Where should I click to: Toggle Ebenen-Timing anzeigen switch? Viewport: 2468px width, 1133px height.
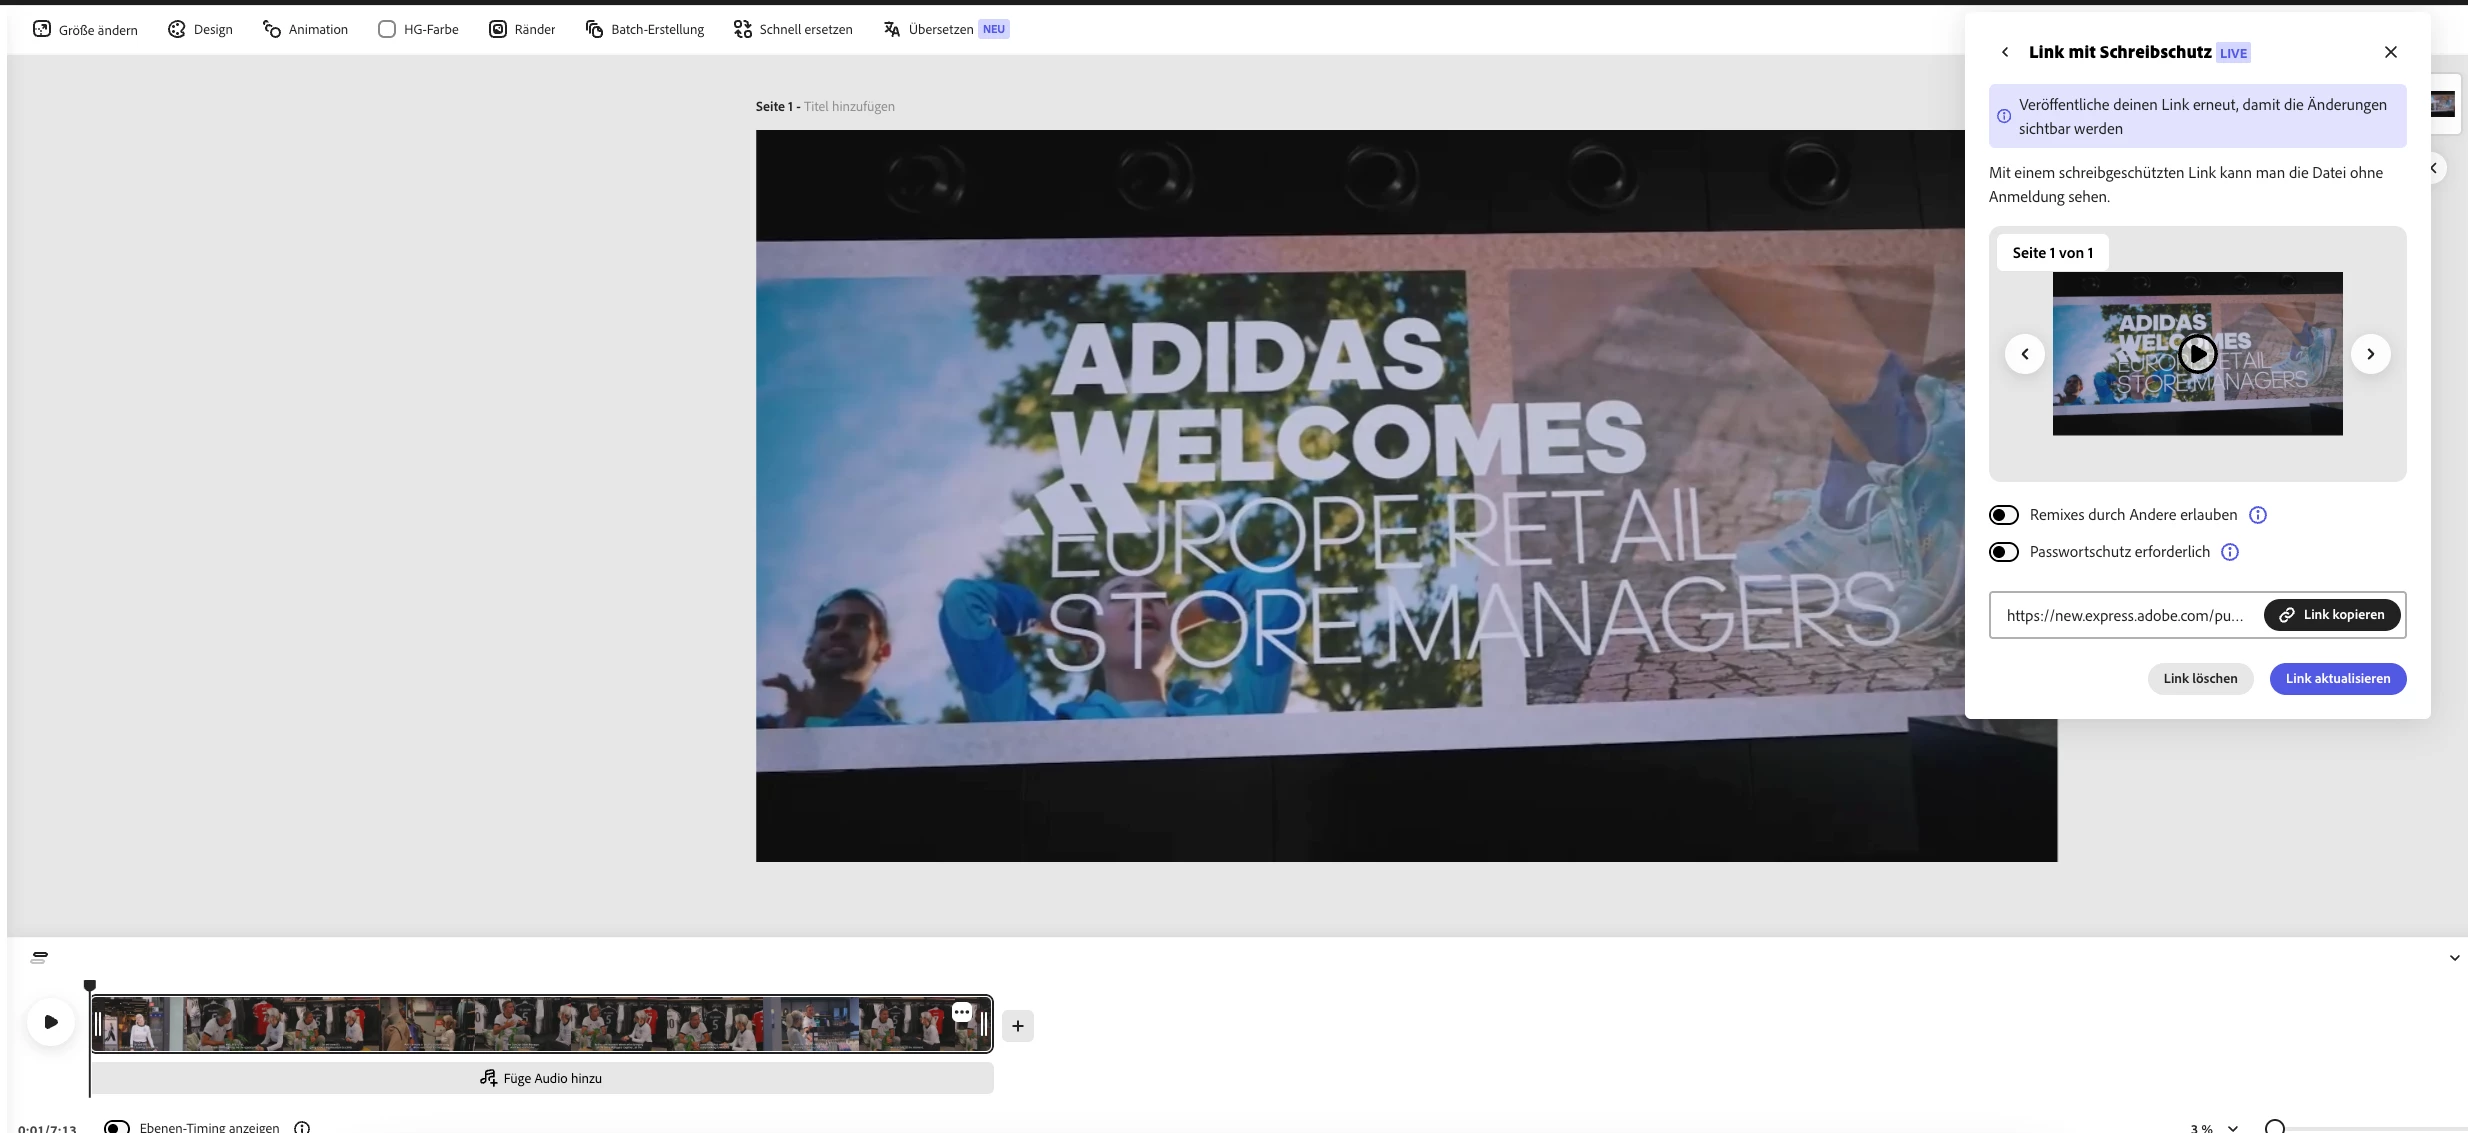pyautogui.click(x=117, y=1127)
